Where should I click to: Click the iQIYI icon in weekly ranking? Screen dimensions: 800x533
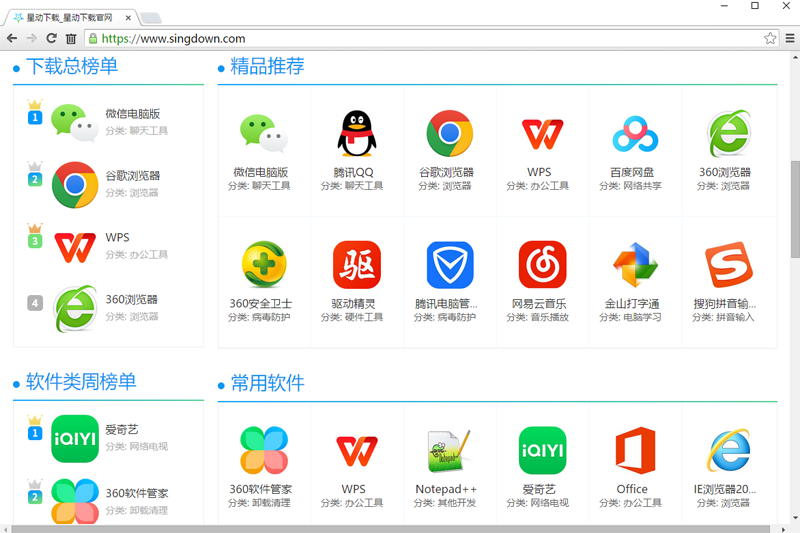coord(75,439)
